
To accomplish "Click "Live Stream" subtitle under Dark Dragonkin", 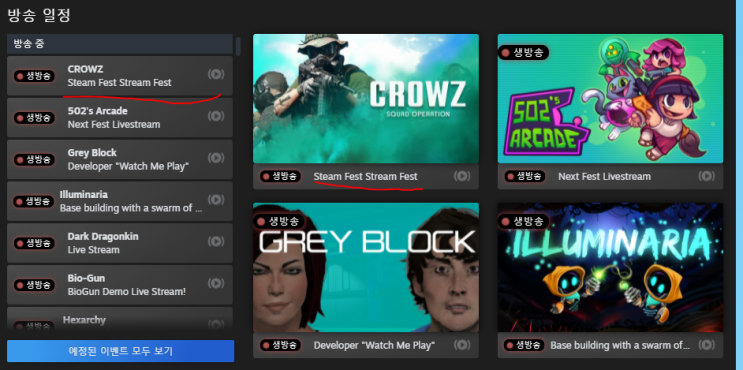I will [93, 250].
